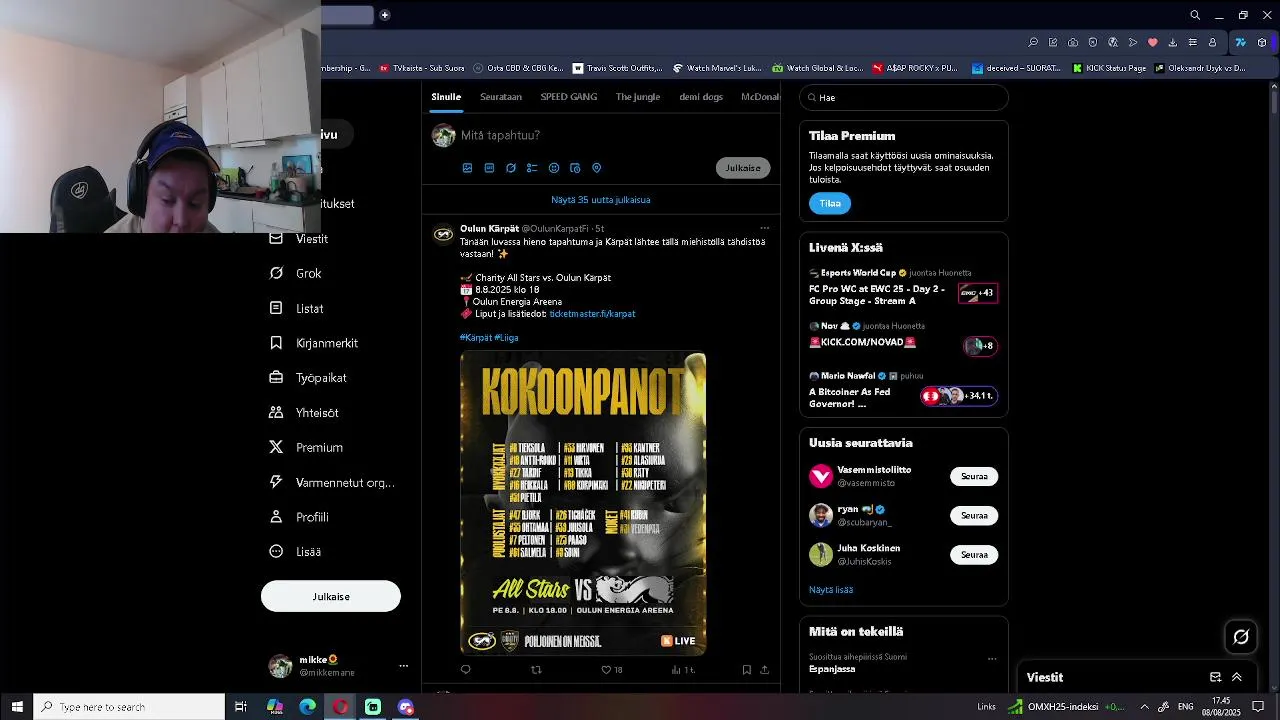Viewport: 1280px width, 720px height.
Task: Open Microsoft Edge from the taskbar
Action: tap(308, 707)
